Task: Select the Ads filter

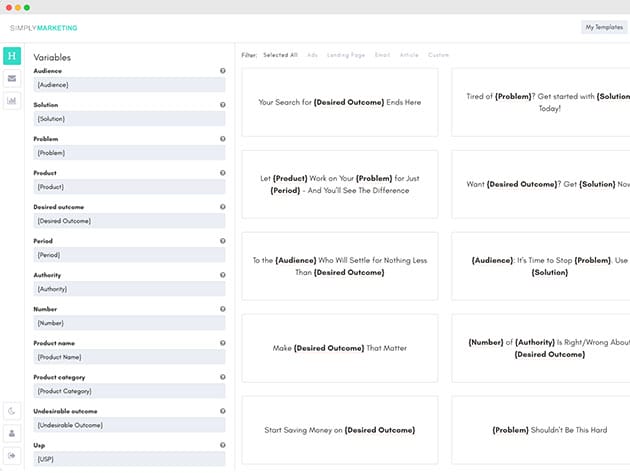Action: pyautogui.click(x=312, y=55)
